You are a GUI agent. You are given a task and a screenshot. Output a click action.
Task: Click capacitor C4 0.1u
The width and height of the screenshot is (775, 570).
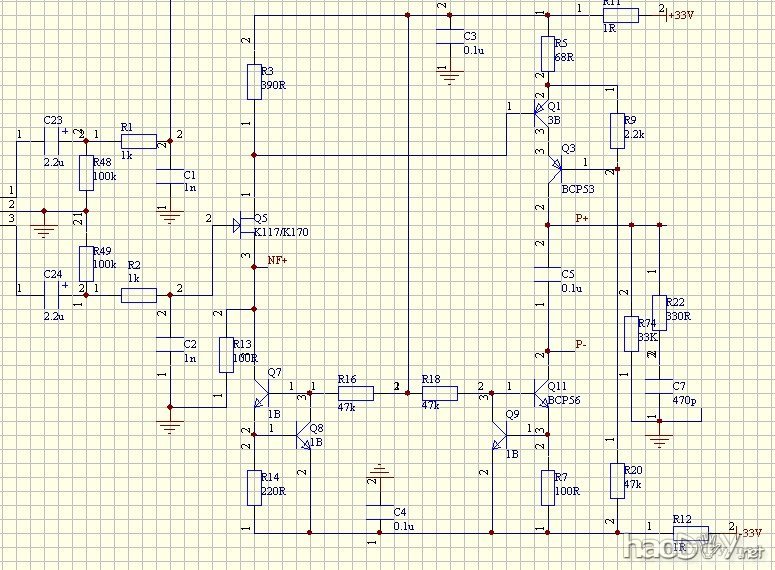(x=378, y=510)
